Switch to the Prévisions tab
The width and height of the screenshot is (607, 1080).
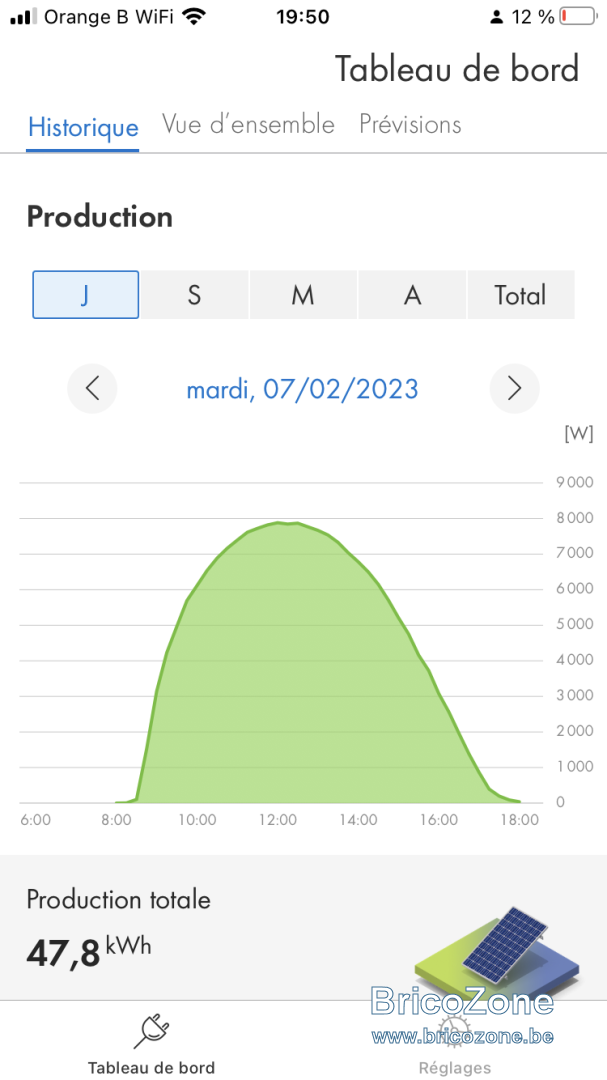point(410,125)
